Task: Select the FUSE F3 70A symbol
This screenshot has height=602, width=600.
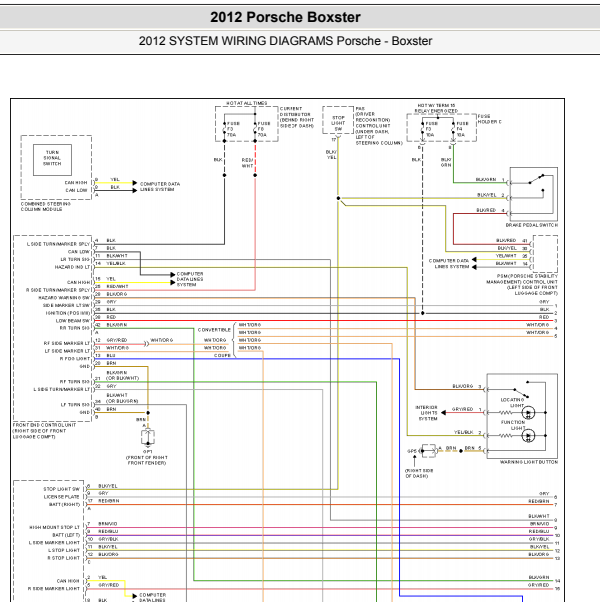Action: 230,129
